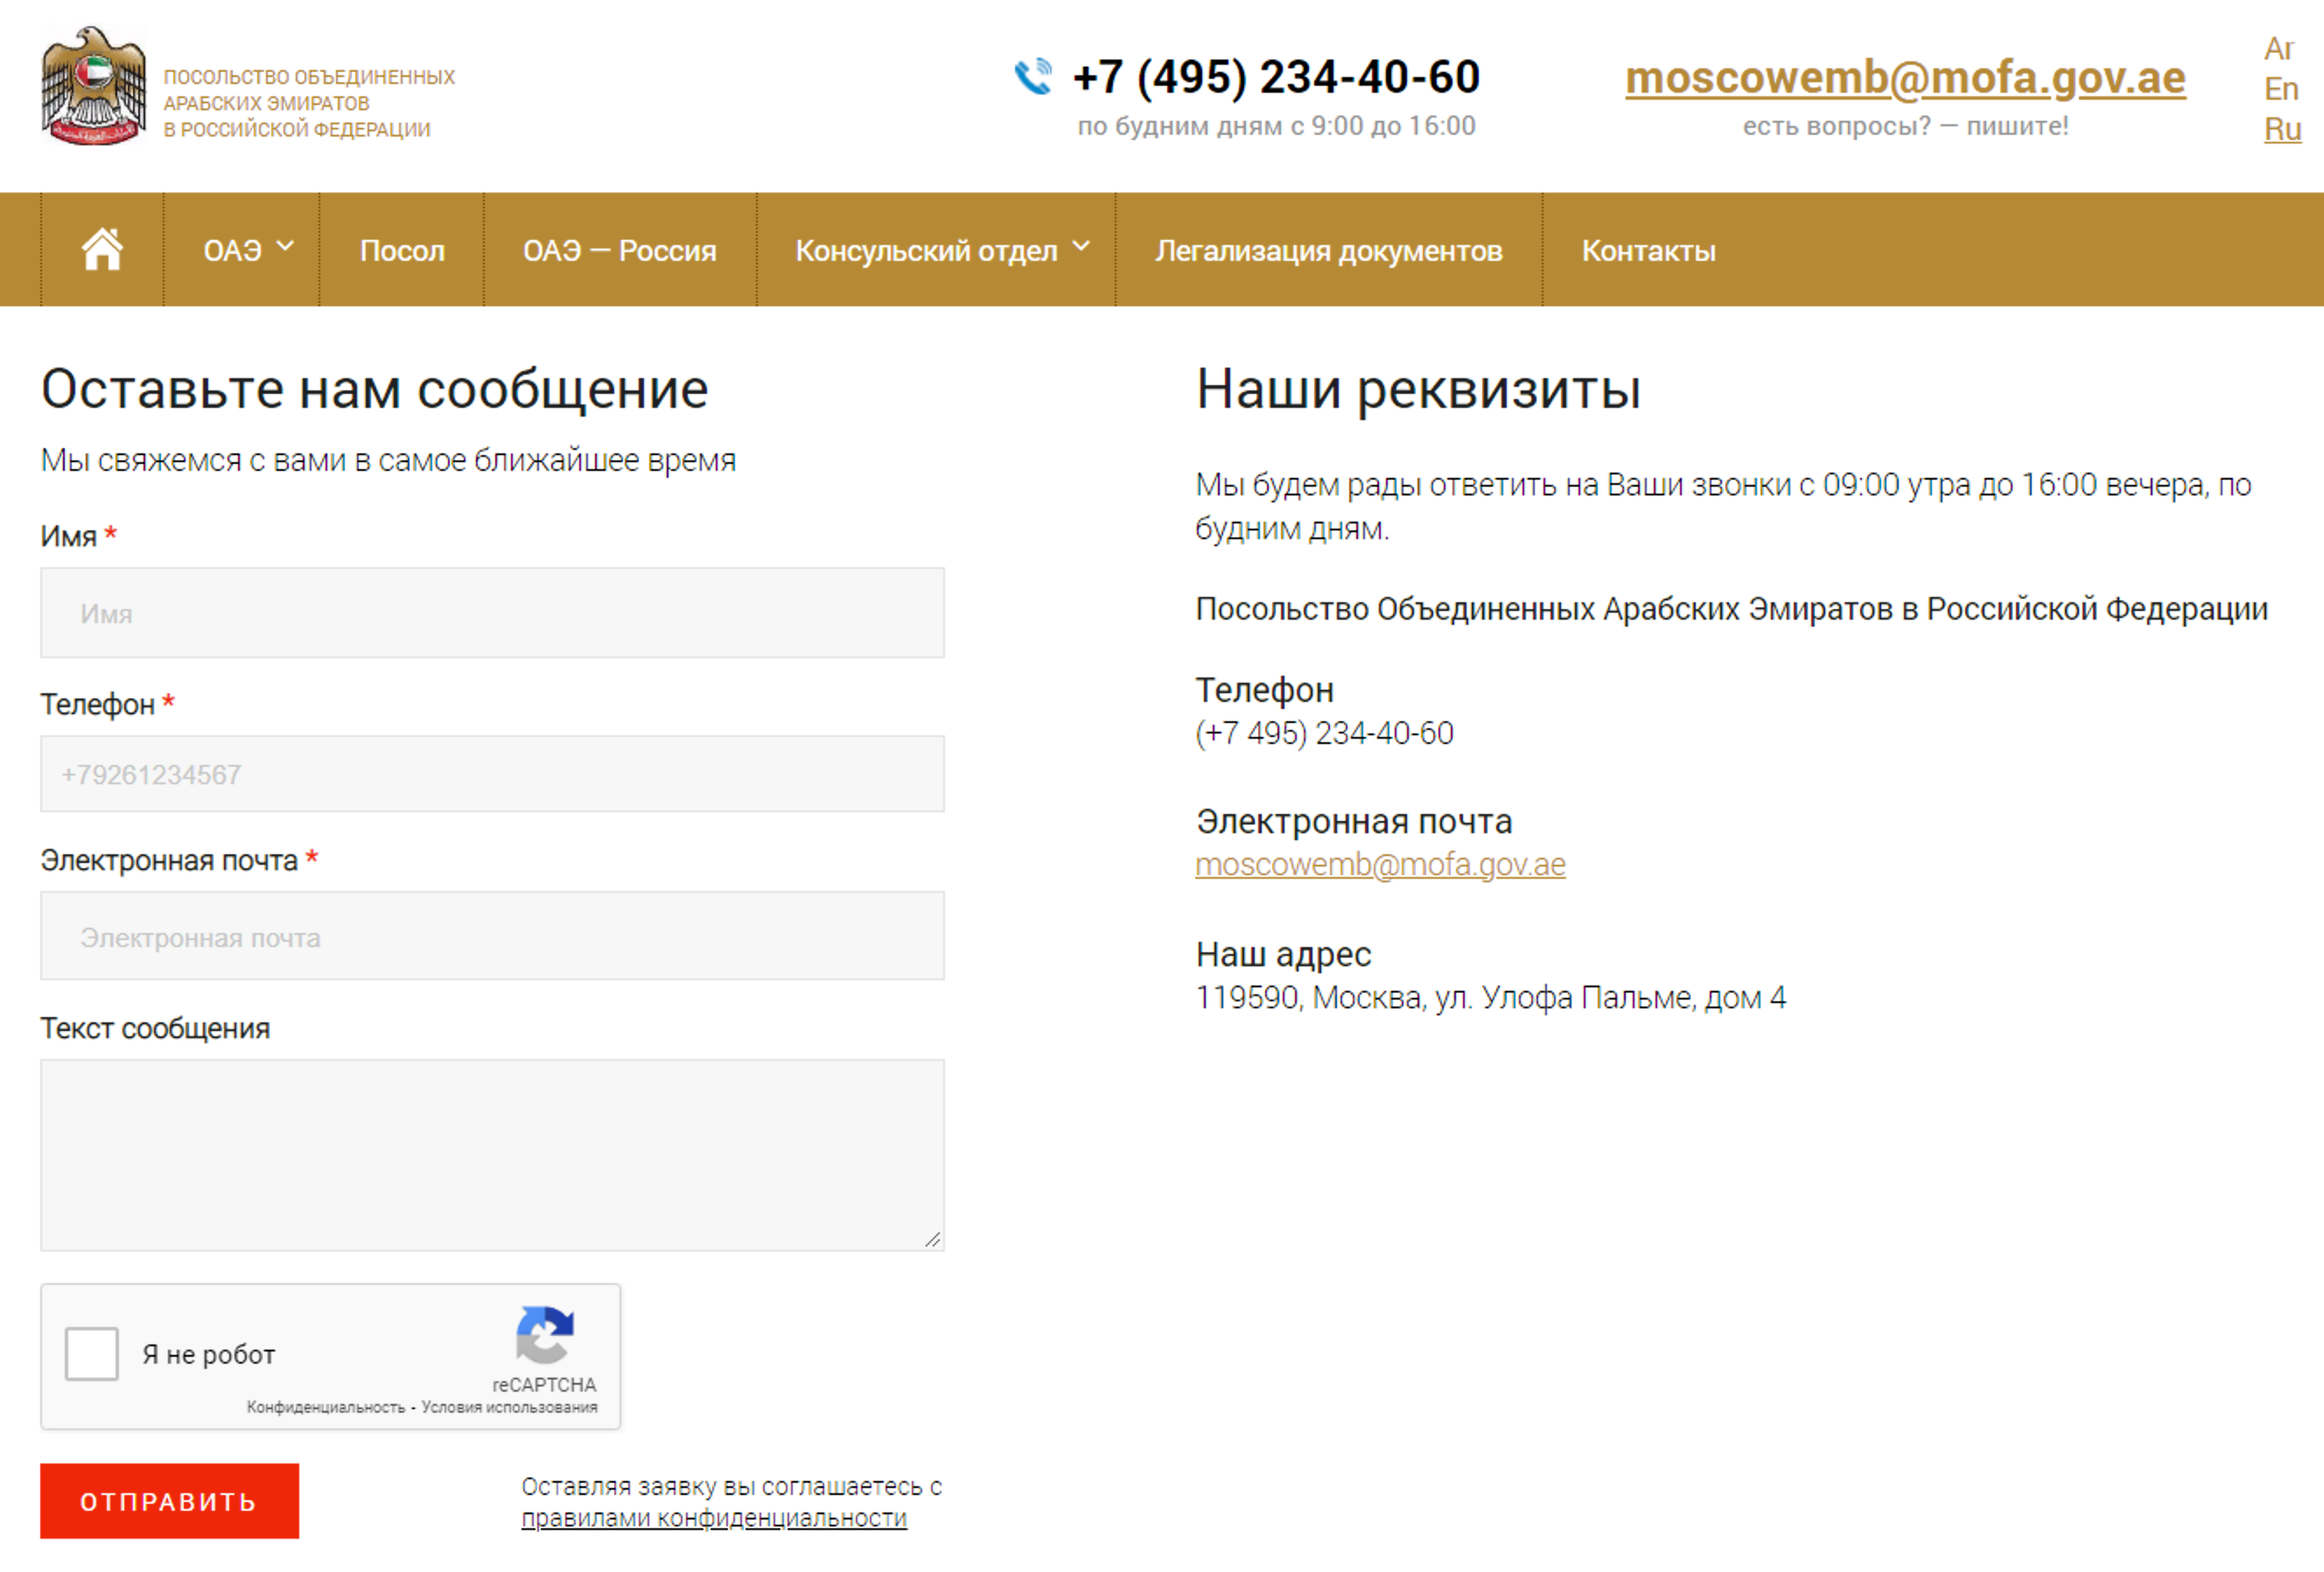Screen dimensions: 2324x1572
Task: Click the embassy coat of arms logo
Action: point(93,86)
